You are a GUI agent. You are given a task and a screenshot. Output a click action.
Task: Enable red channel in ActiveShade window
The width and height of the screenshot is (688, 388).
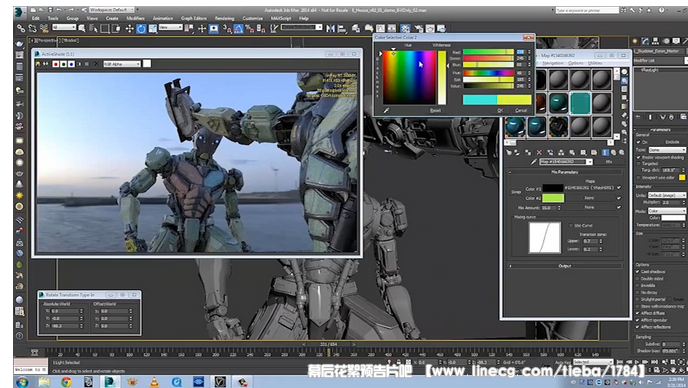click(56, 64)
